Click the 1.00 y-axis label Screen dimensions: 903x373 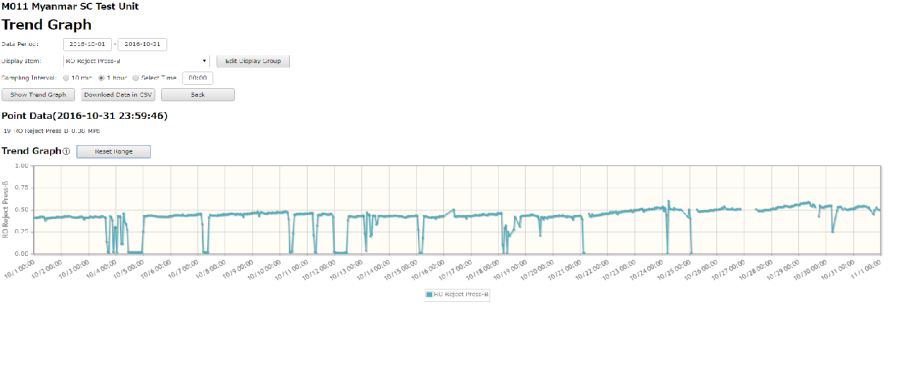[21, 166]
